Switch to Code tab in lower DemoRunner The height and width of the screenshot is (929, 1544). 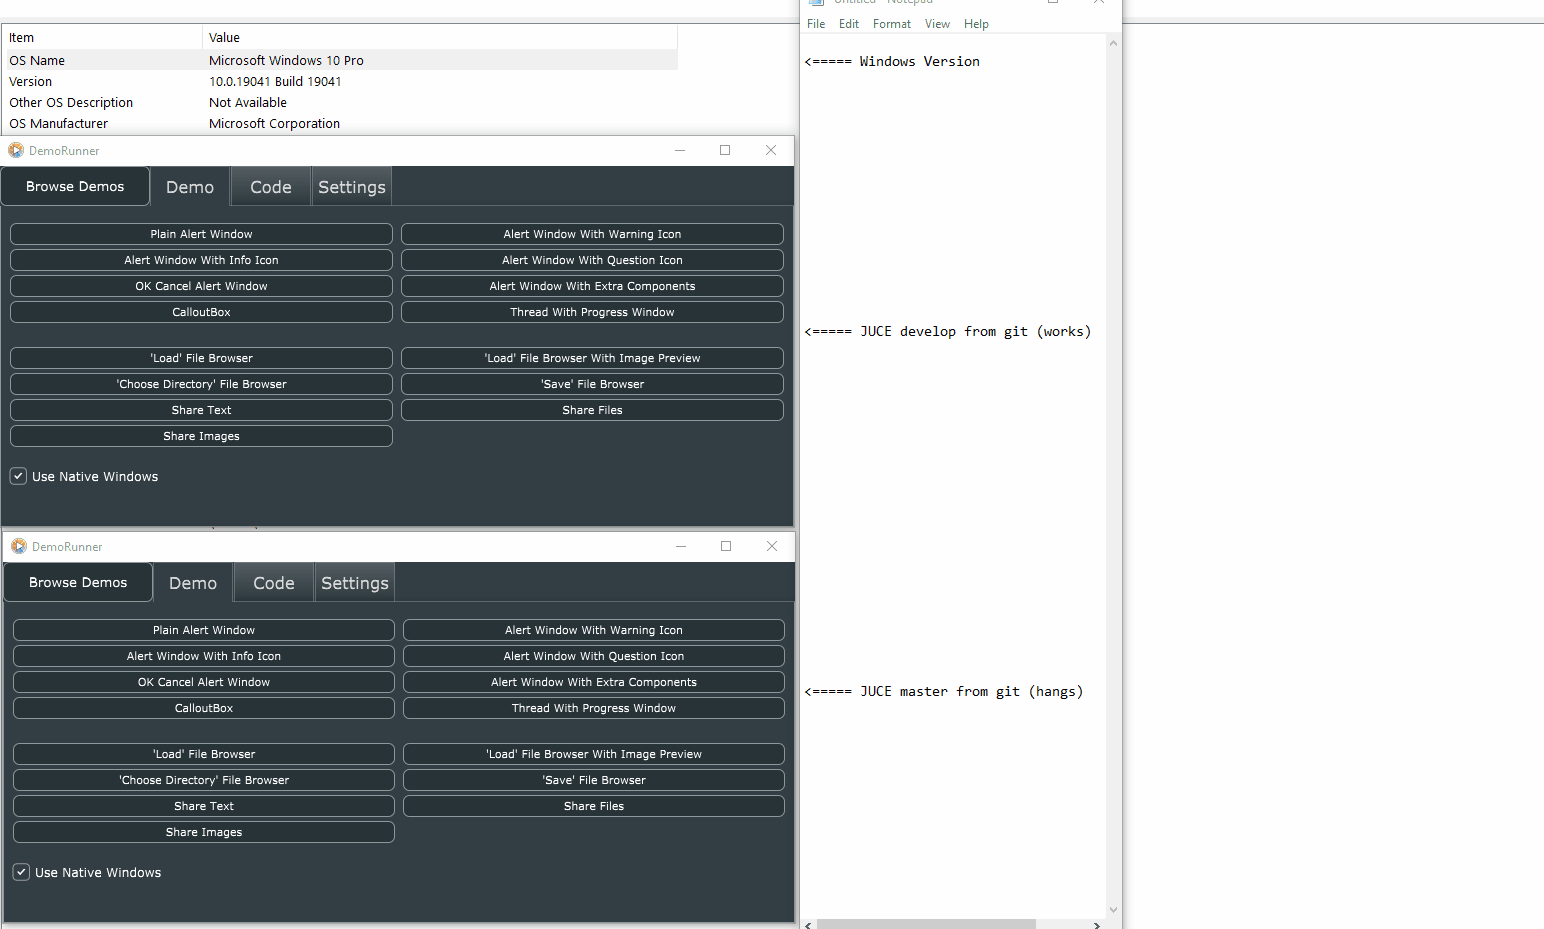pyautogui.click(x=274, y=583)
